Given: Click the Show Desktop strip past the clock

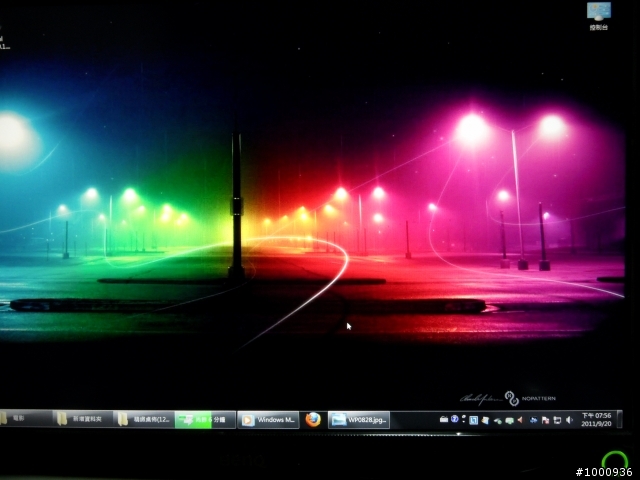Looking at the screenshot, I should click(620, 420).
